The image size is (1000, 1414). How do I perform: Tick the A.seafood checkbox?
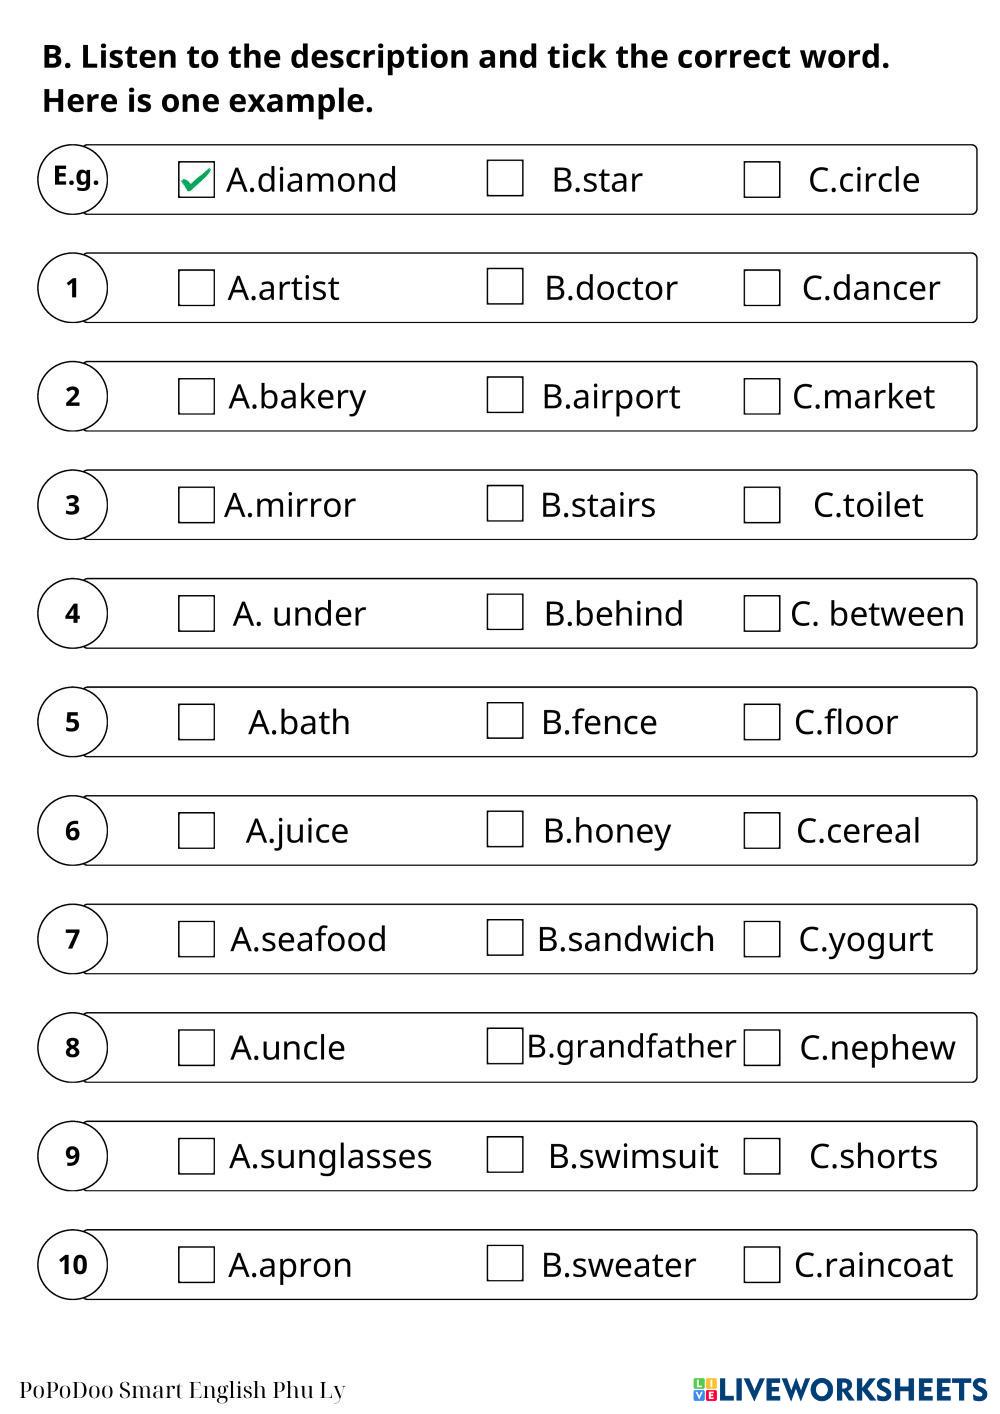tap(196, 939)
